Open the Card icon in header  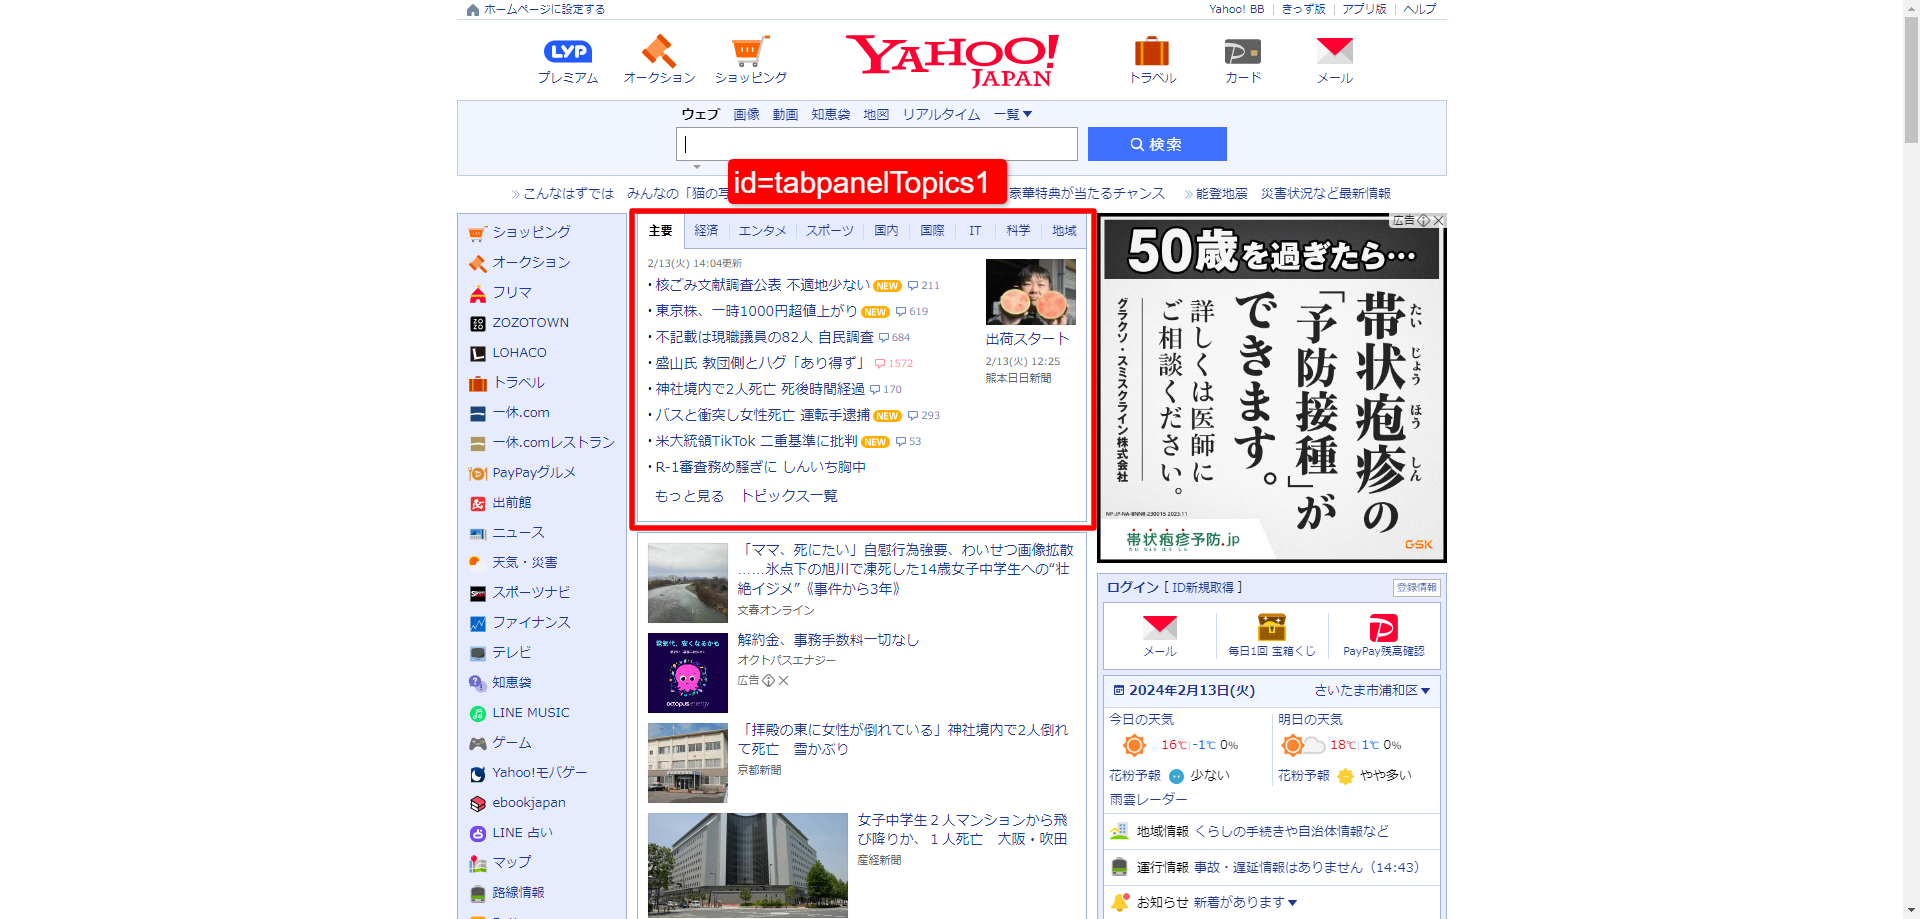[x=1242, y=51]
